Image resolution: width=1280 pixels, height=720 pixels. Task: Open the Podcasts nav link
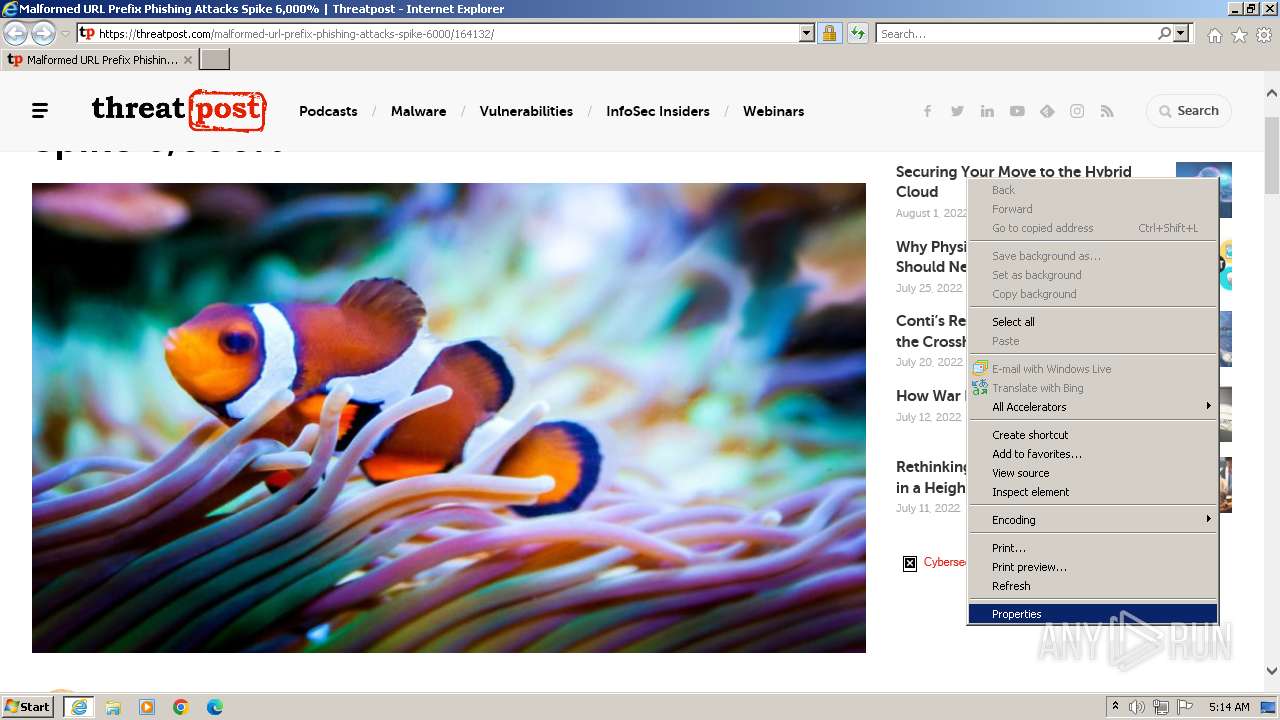coord(328,111)
